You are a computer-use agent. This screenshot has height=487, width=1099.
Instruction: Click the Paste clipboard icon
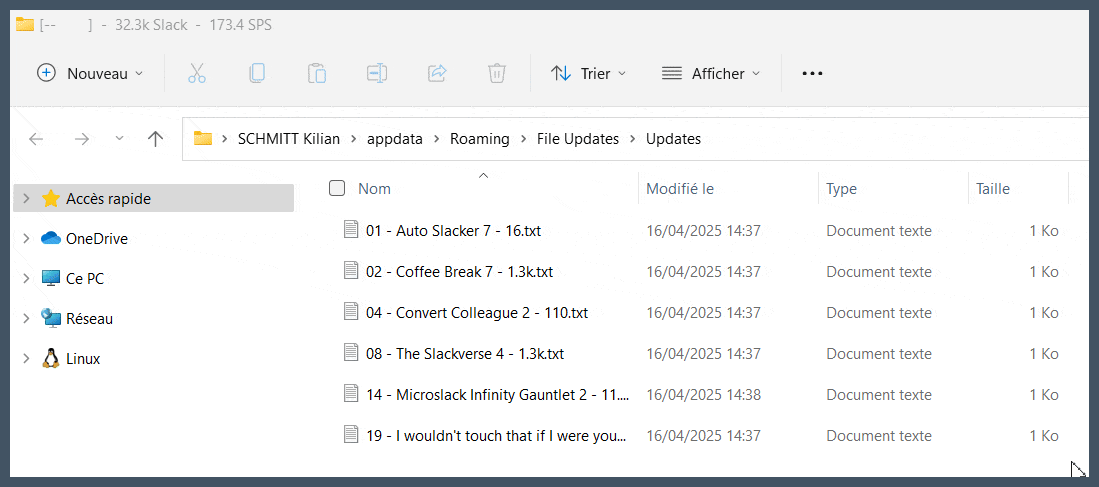pos(317,73)
